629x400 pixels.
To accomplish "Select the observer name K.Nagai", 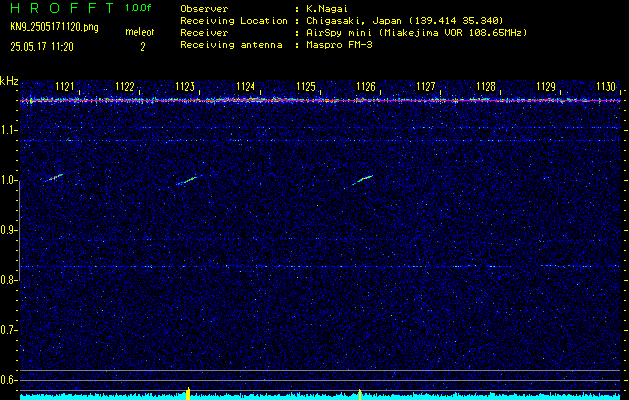I will tap(327, 9).
